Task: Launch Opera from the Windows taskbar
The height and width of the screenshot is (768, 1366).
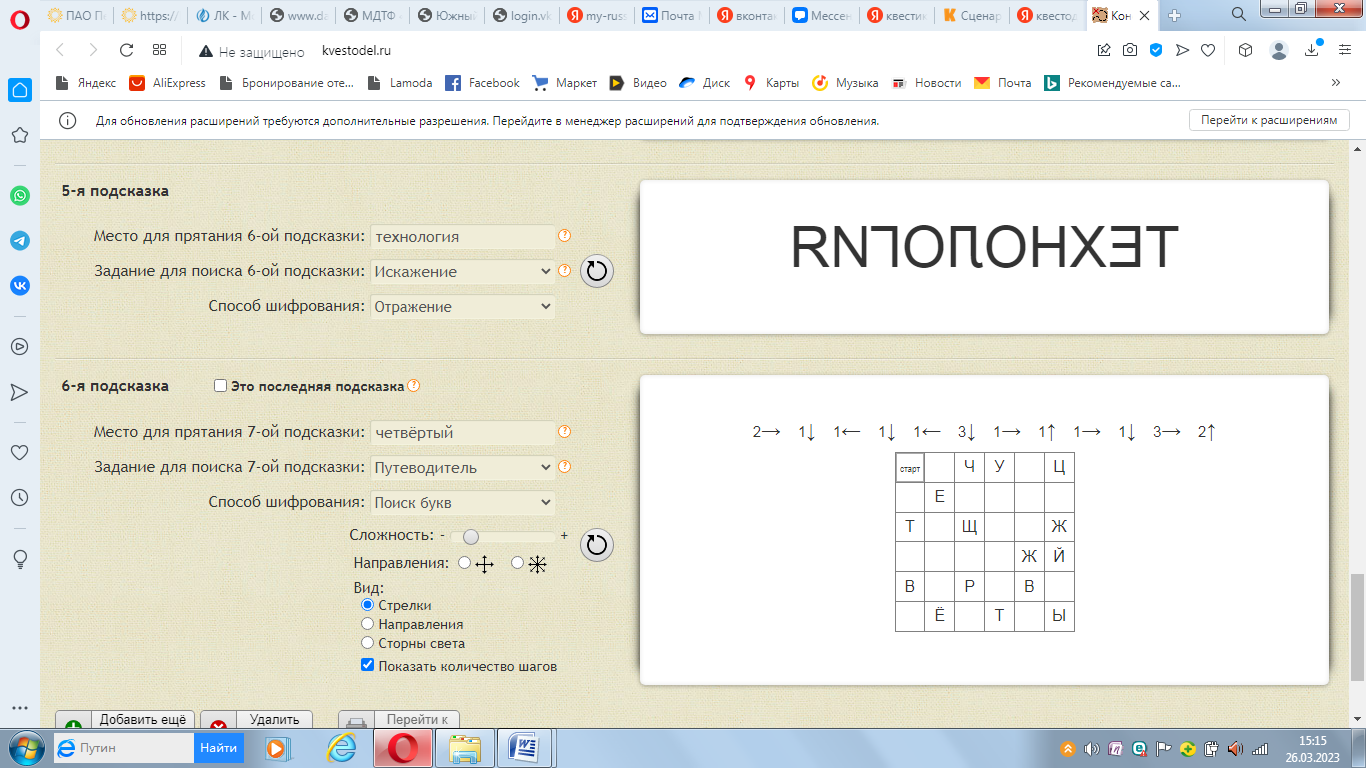Action: click(402, 748)
